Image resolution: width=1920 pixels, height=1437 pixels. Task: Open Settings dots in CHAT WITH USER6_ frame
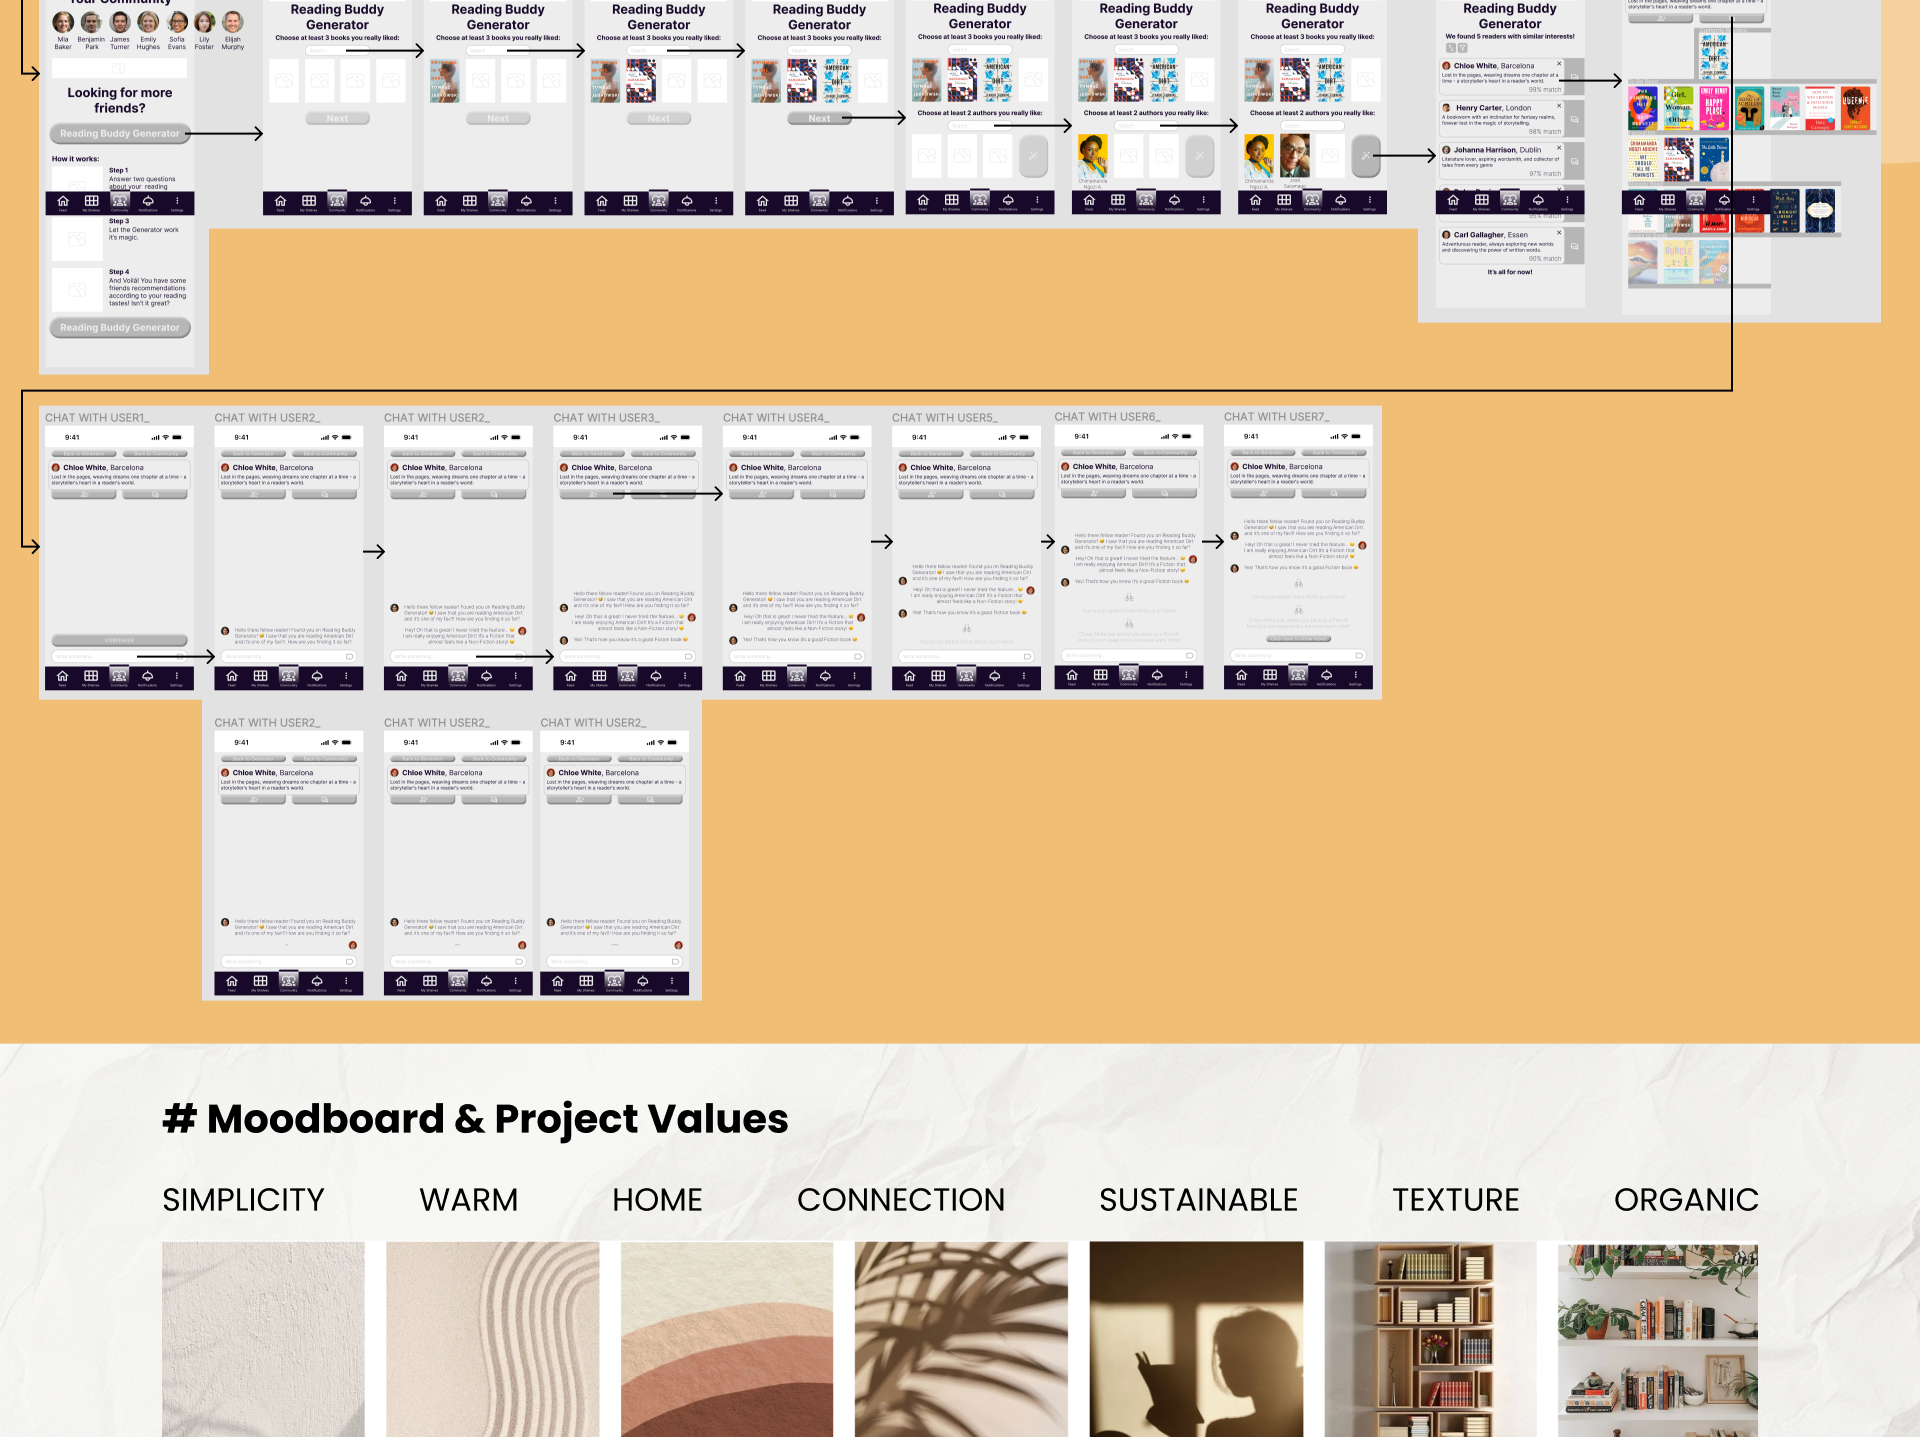coord(1186,676)
